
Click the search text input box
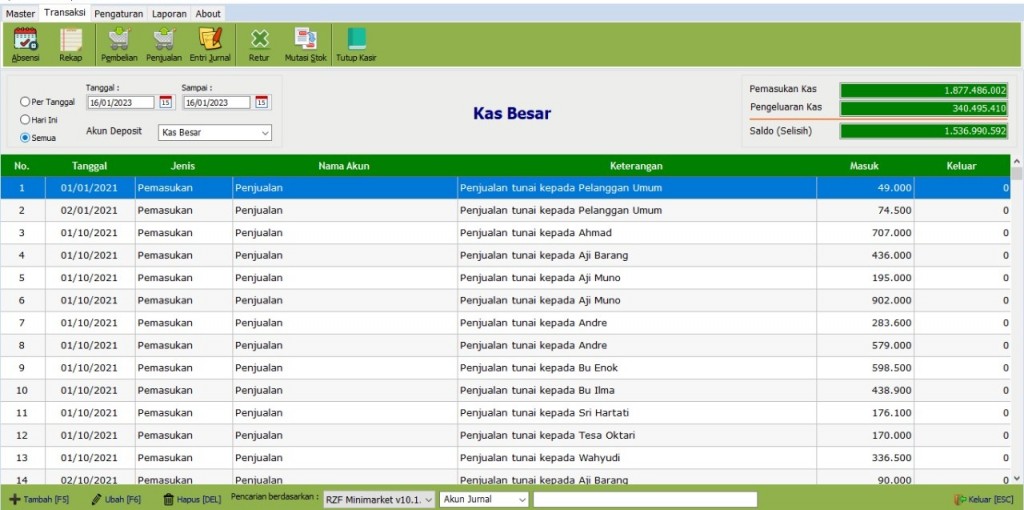645,500
